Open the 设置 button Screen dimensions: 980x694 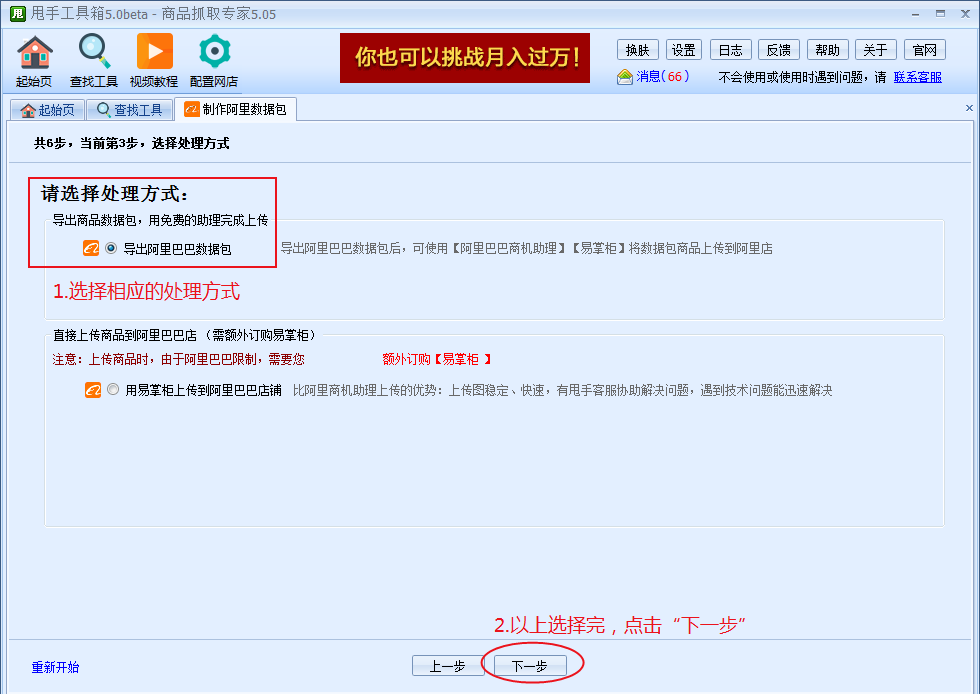pyautogui.click(x=684, y=50)
